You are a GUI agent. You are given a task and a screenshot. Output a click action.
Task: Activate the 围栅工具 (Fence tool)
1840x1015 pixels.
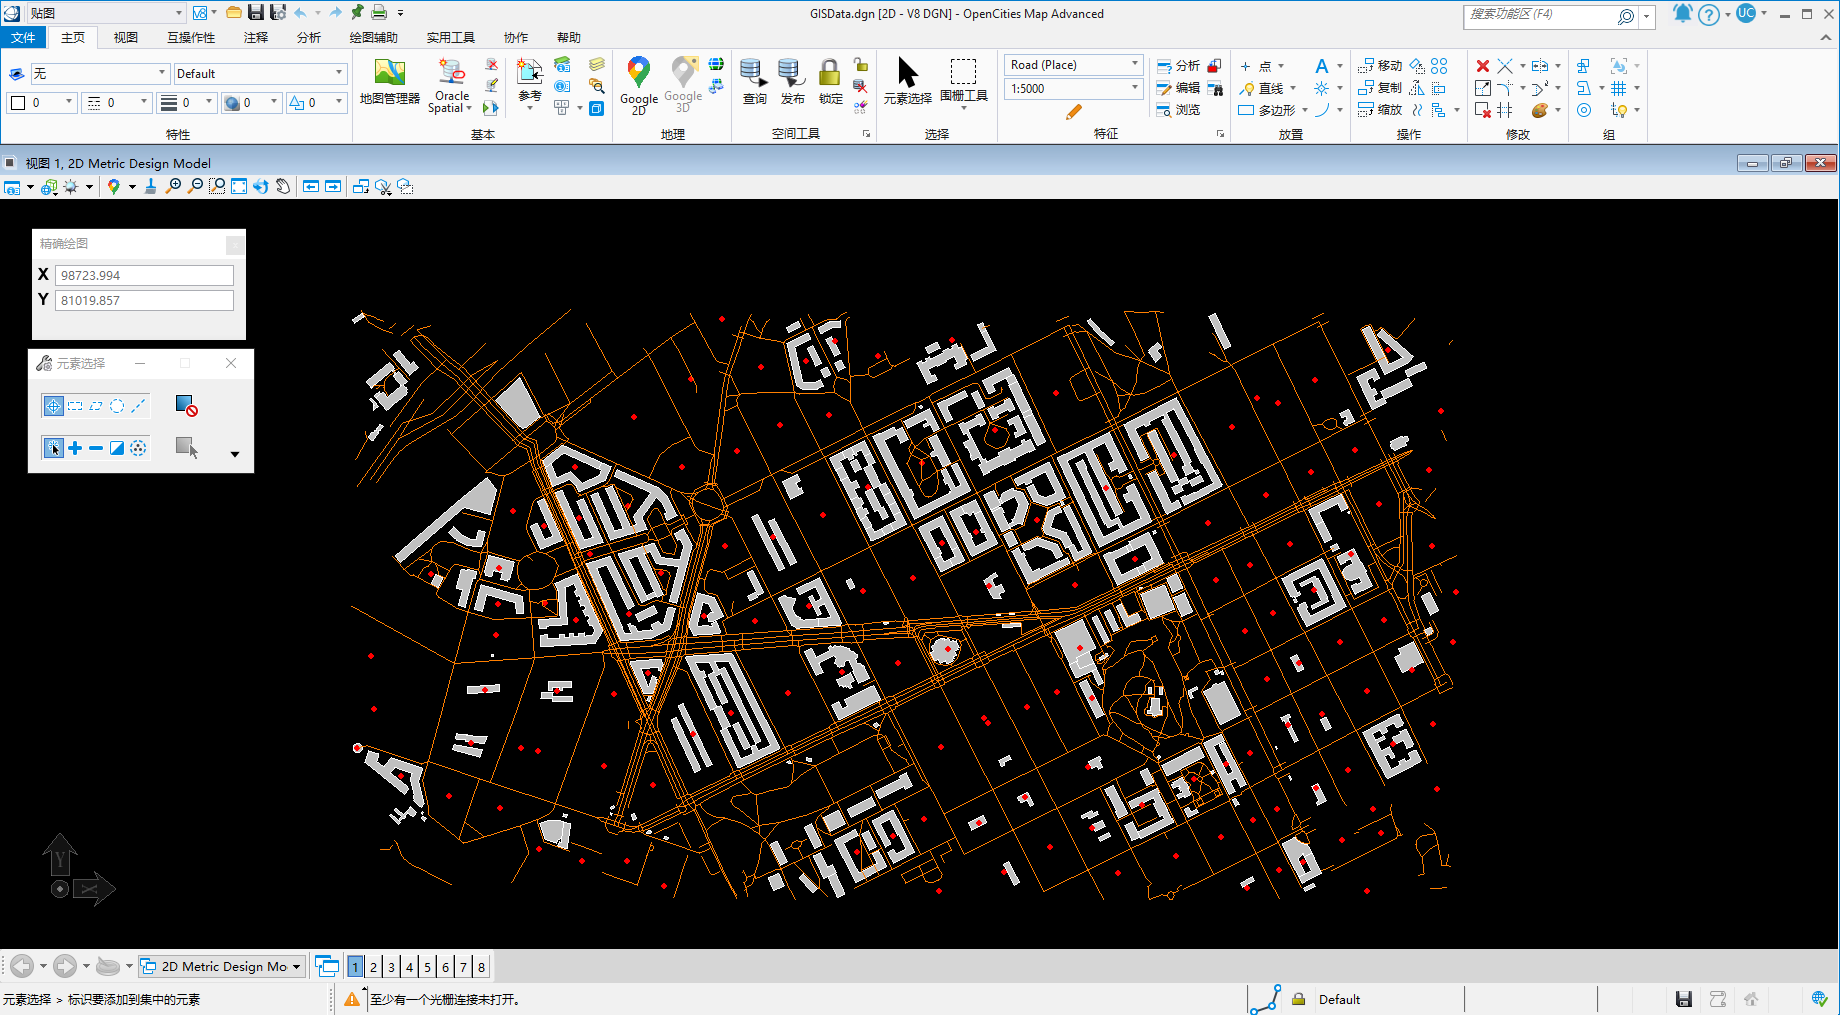click(963, 85)
